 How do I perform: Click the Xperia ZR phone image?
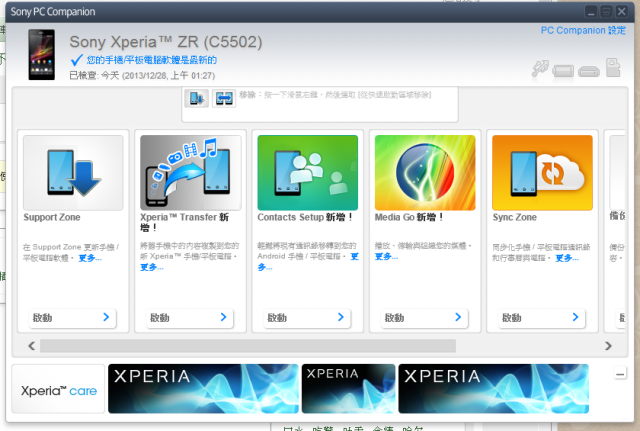[x=41, y=54]
